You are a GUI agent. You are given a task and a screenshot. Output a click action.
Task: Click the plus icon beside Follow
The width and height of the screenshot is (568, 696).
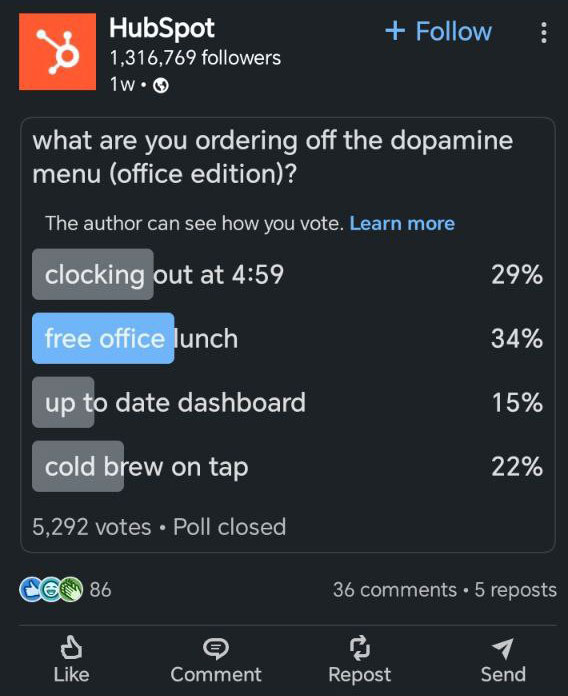coord(395,31)
